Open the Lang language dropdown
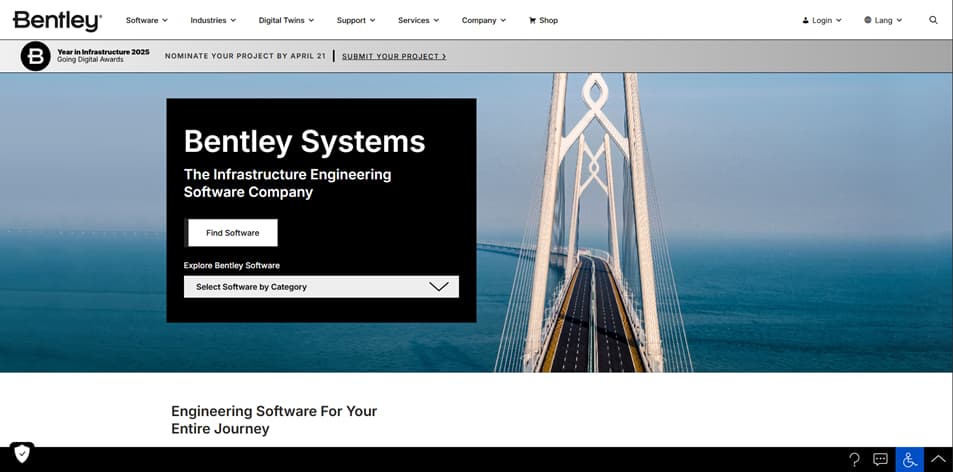This screenshot has height=472, width=953. click(883, 20)
